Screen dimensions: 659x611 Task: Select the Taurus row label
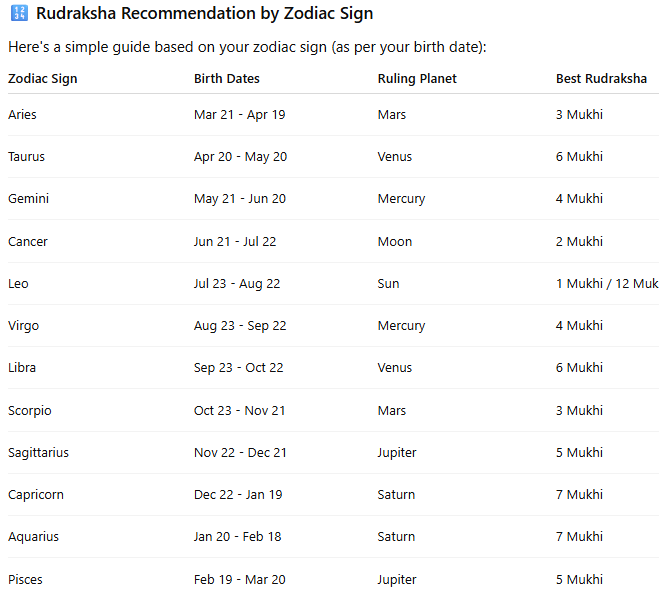[26, 157]
